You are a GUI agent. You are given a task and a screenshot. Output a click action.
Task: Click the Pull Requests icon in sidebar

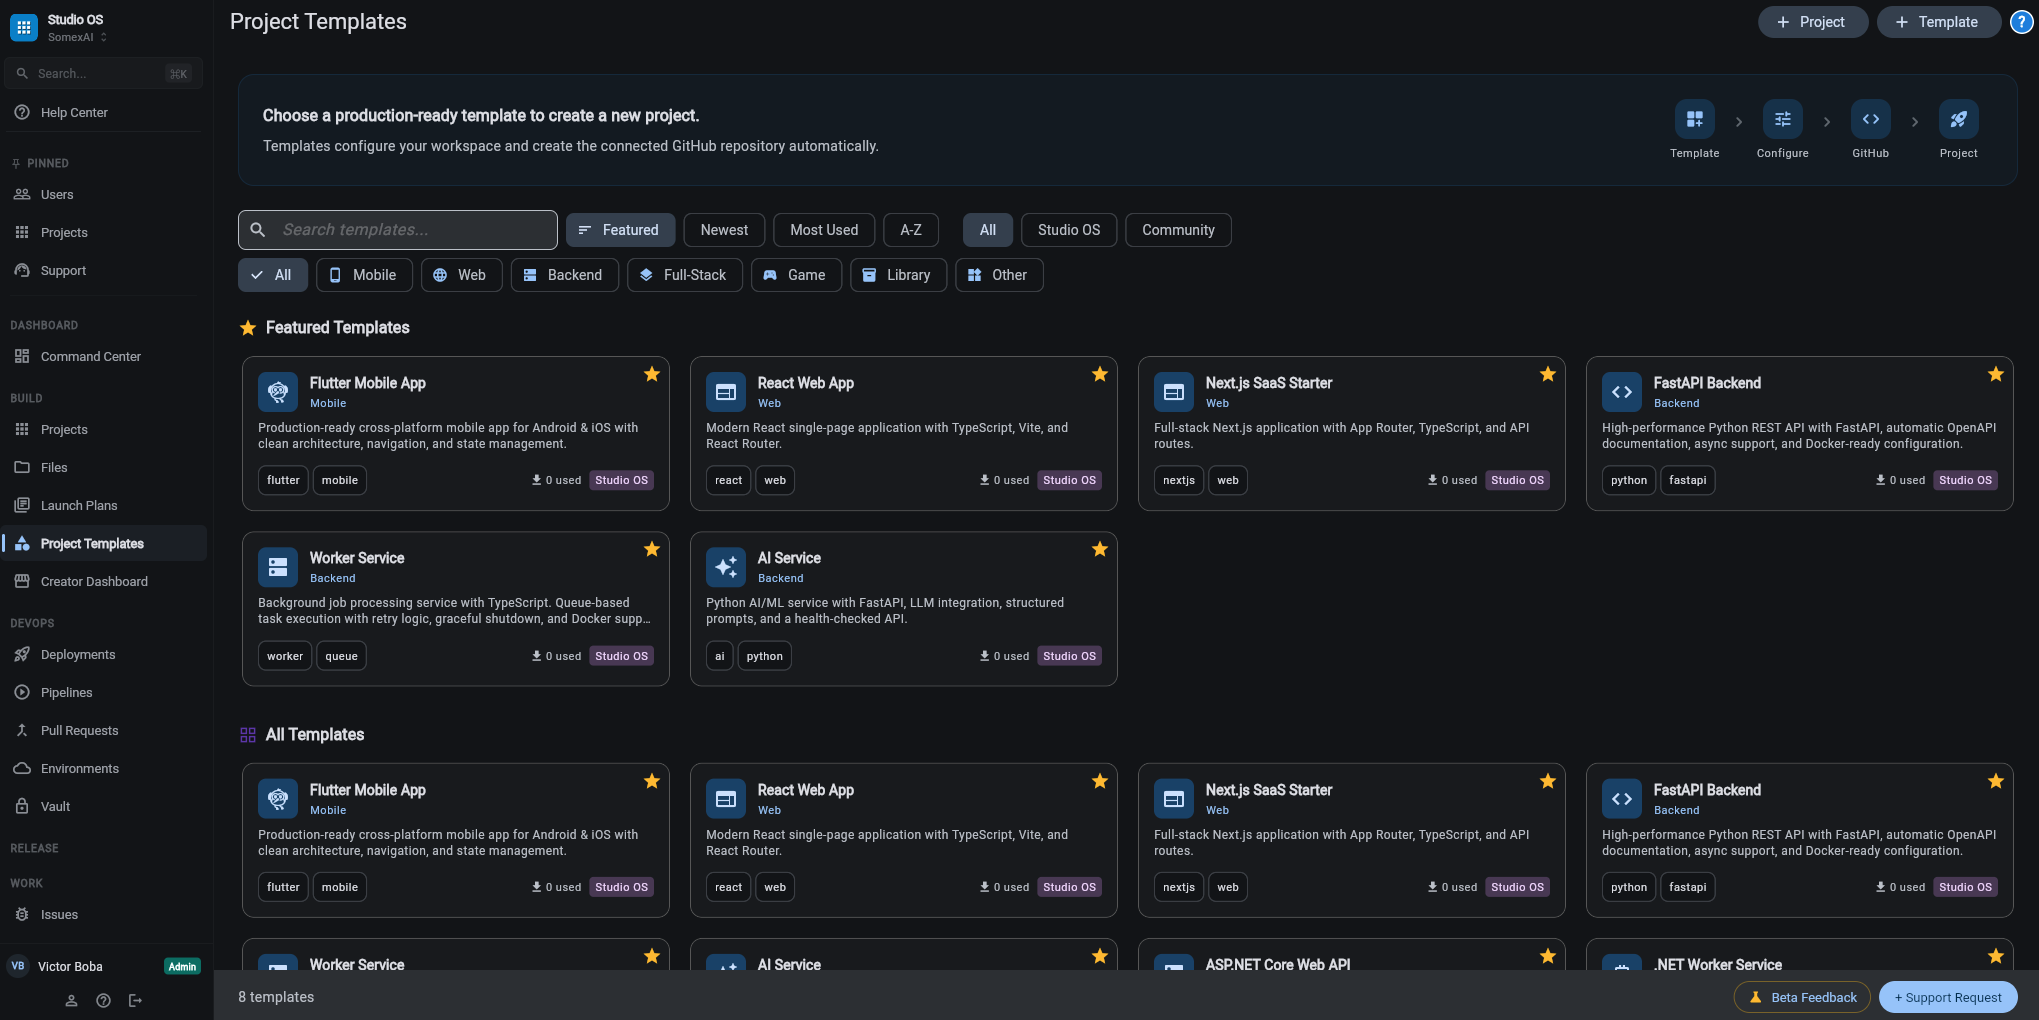22,730
